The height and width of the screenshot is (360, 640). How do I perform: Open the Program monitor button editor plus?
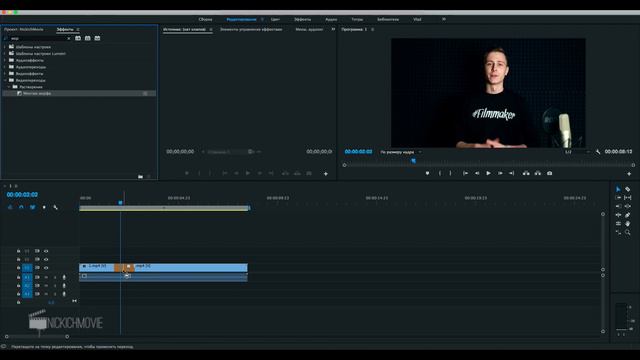629,174
